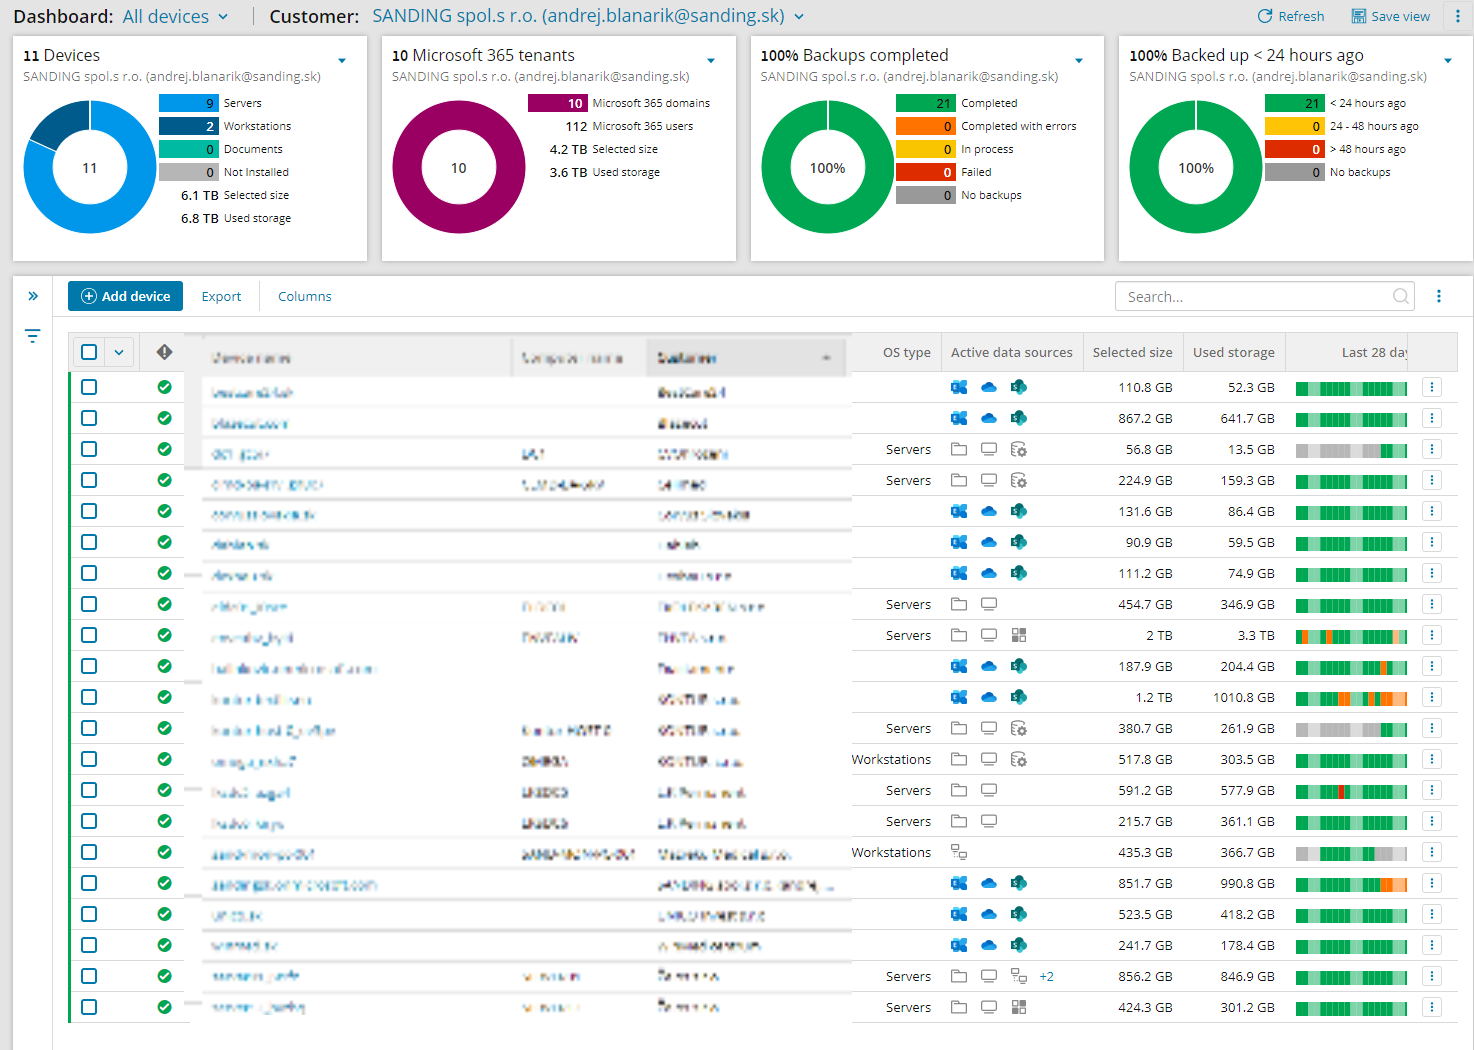This screenshot has width=1474, height=1050.
Task: Check the box for the 110.8 GB row
Action: pyautogui.click(x=89, y=387)
